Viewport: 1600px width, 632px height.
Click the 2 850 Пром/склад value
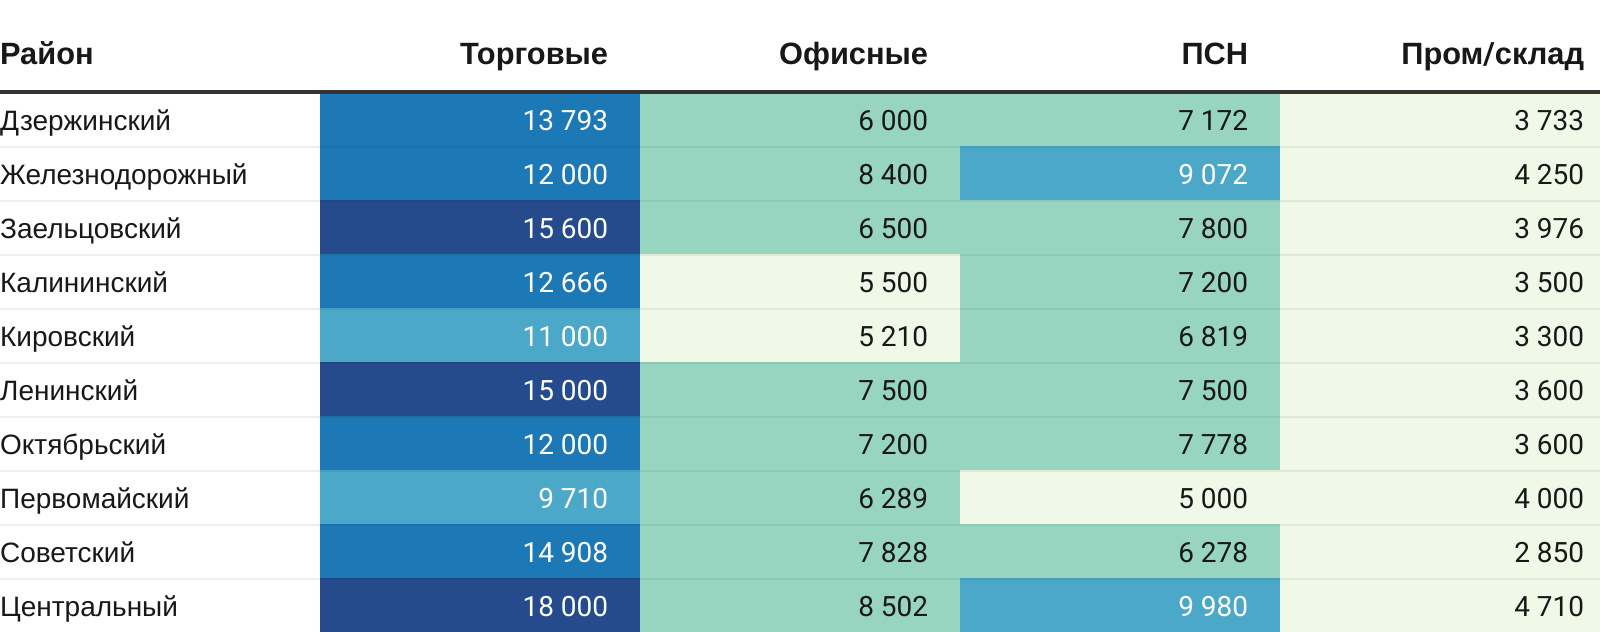[x=1548, y=553]
